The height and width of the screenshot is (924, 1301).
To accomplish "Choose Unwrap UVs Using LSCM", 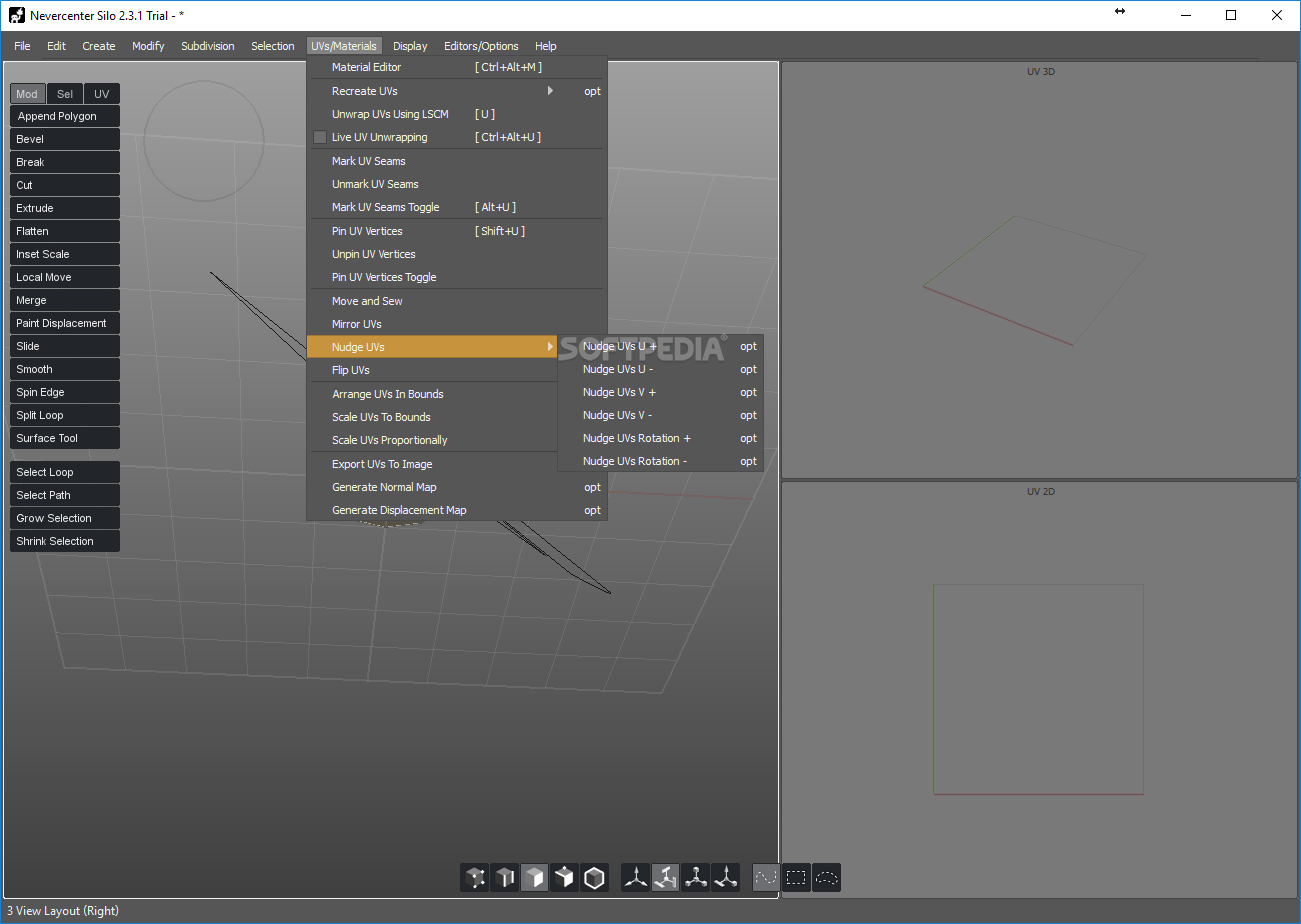I will [457, 114].
